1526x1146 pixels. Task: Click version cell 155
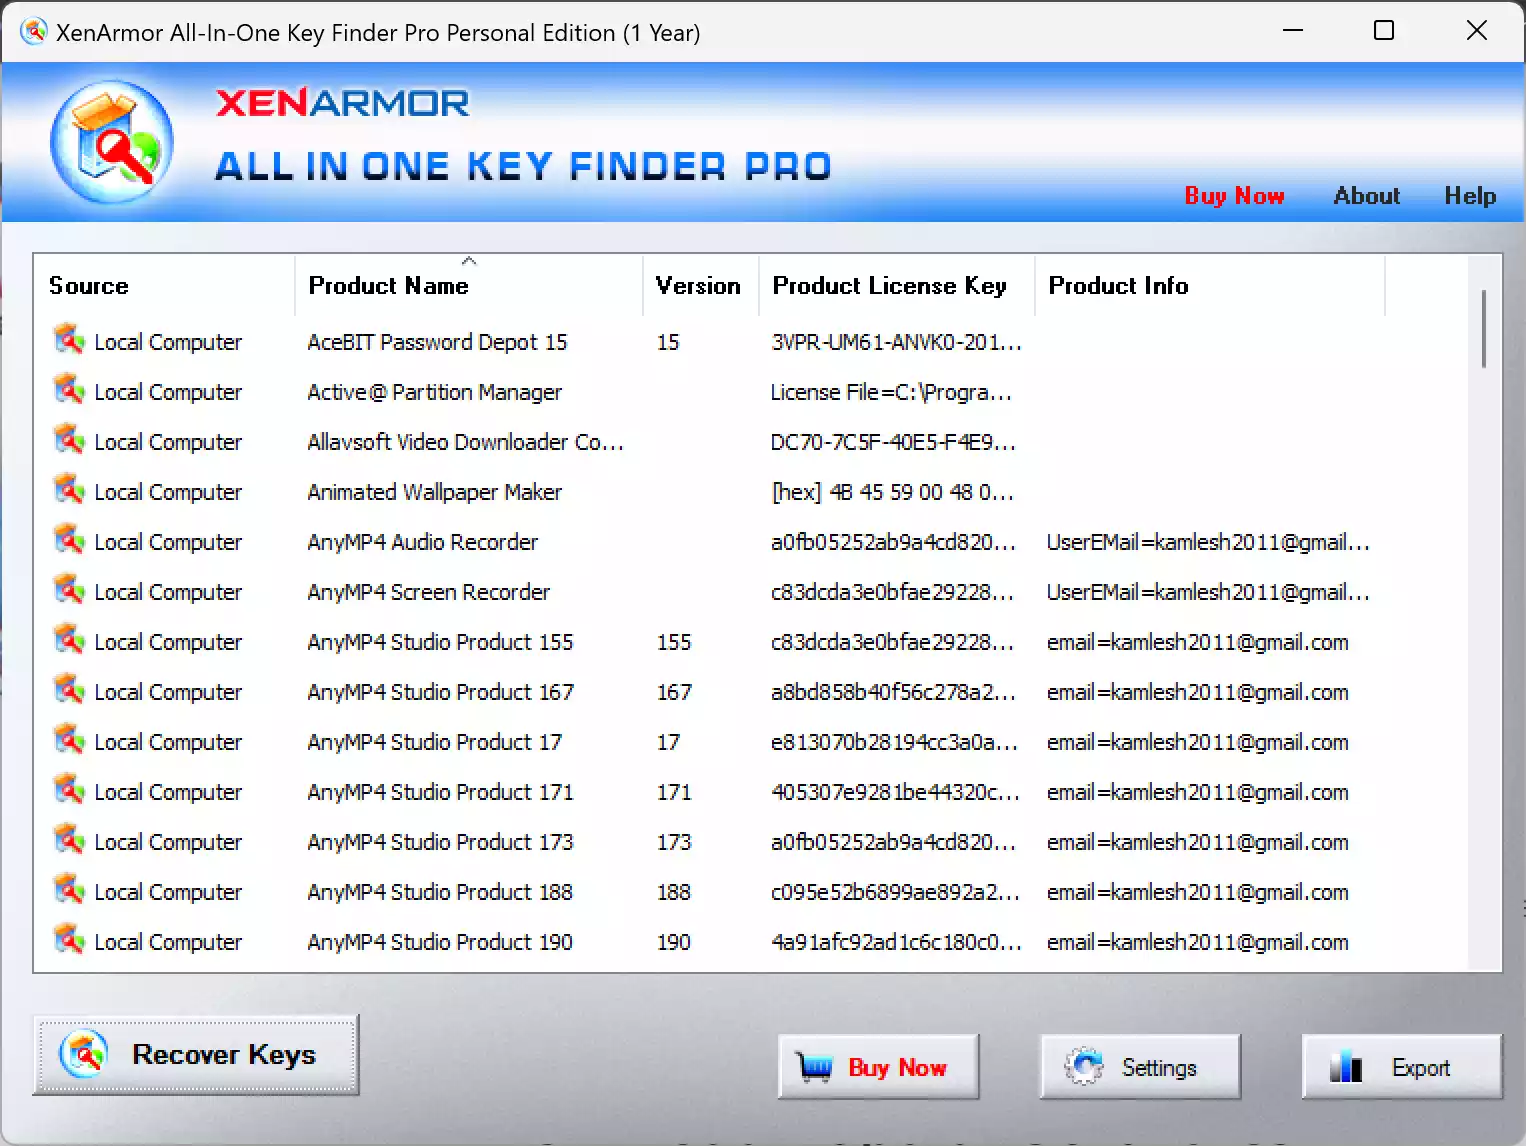[673, 642]
